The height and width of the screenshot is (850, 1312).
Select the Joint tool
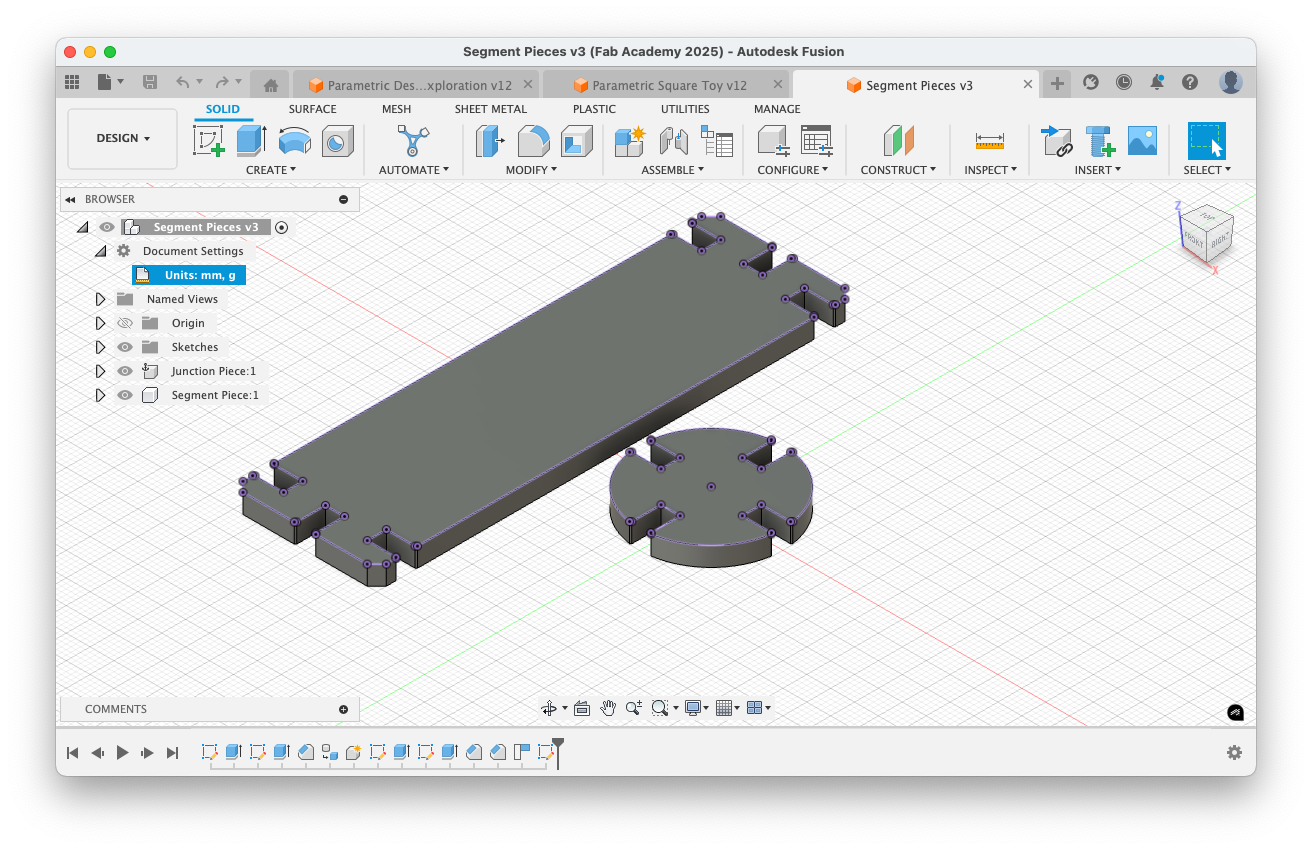click(x=674, y=141)
